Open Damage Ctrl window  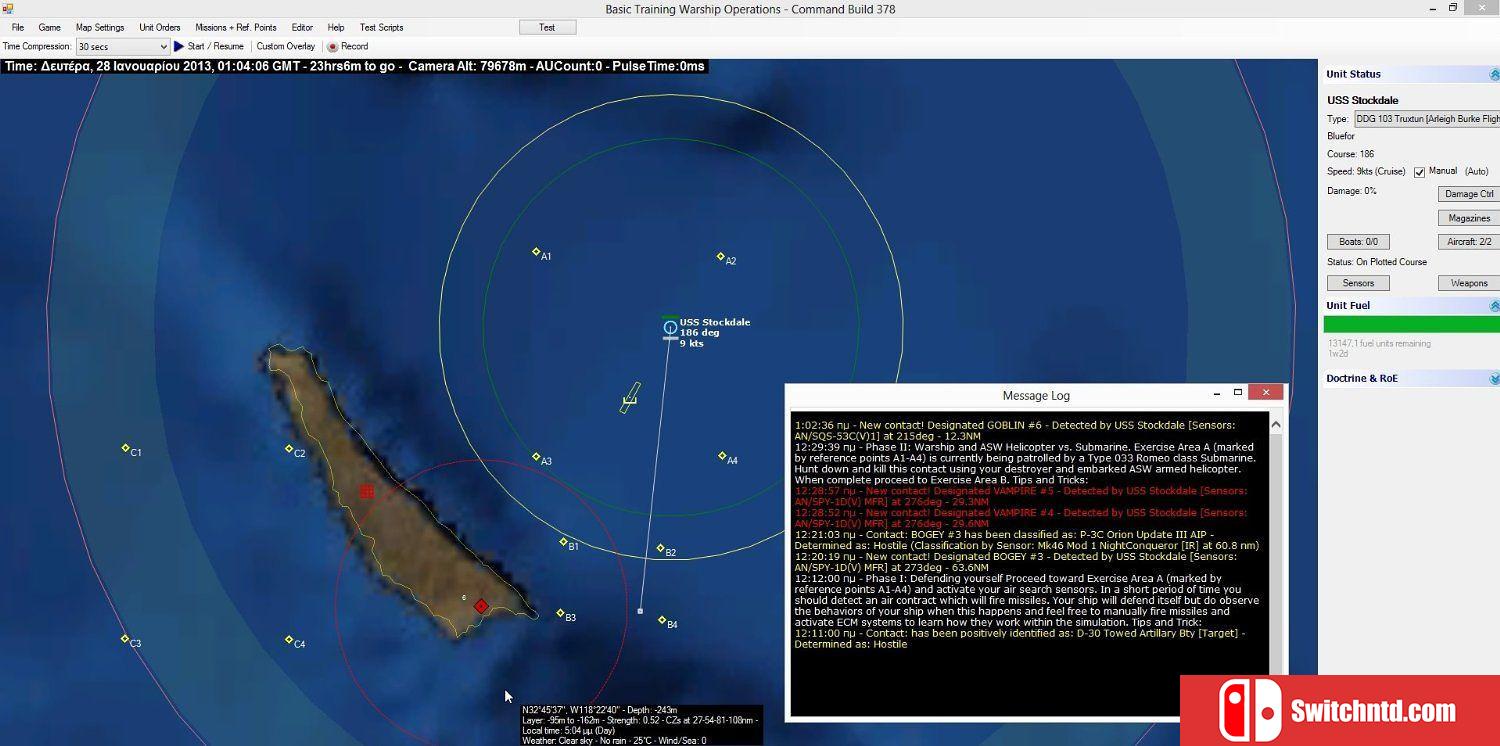(1469, 194)
